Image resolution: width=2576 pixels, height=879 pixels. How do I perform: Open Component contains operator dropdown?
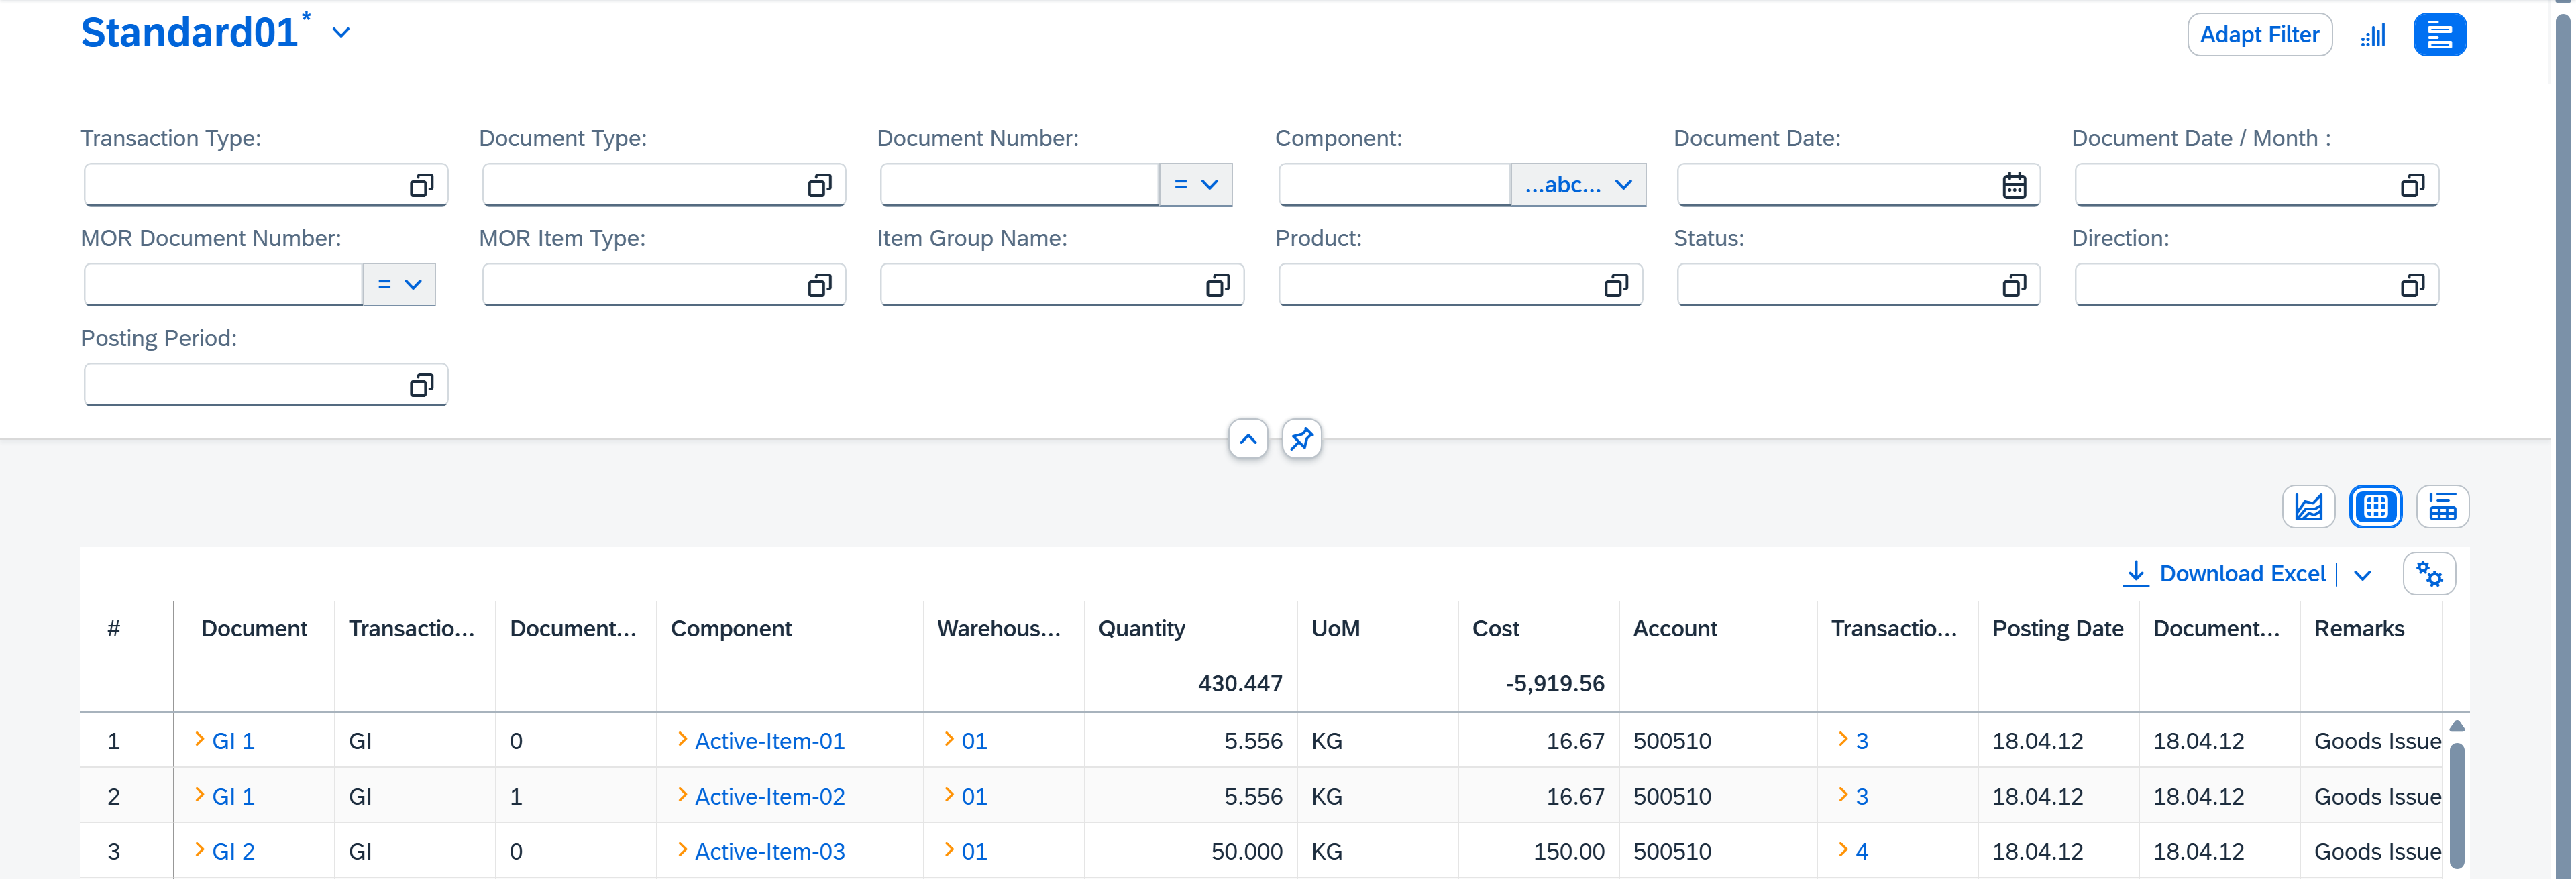click(x=1578, y=185)
